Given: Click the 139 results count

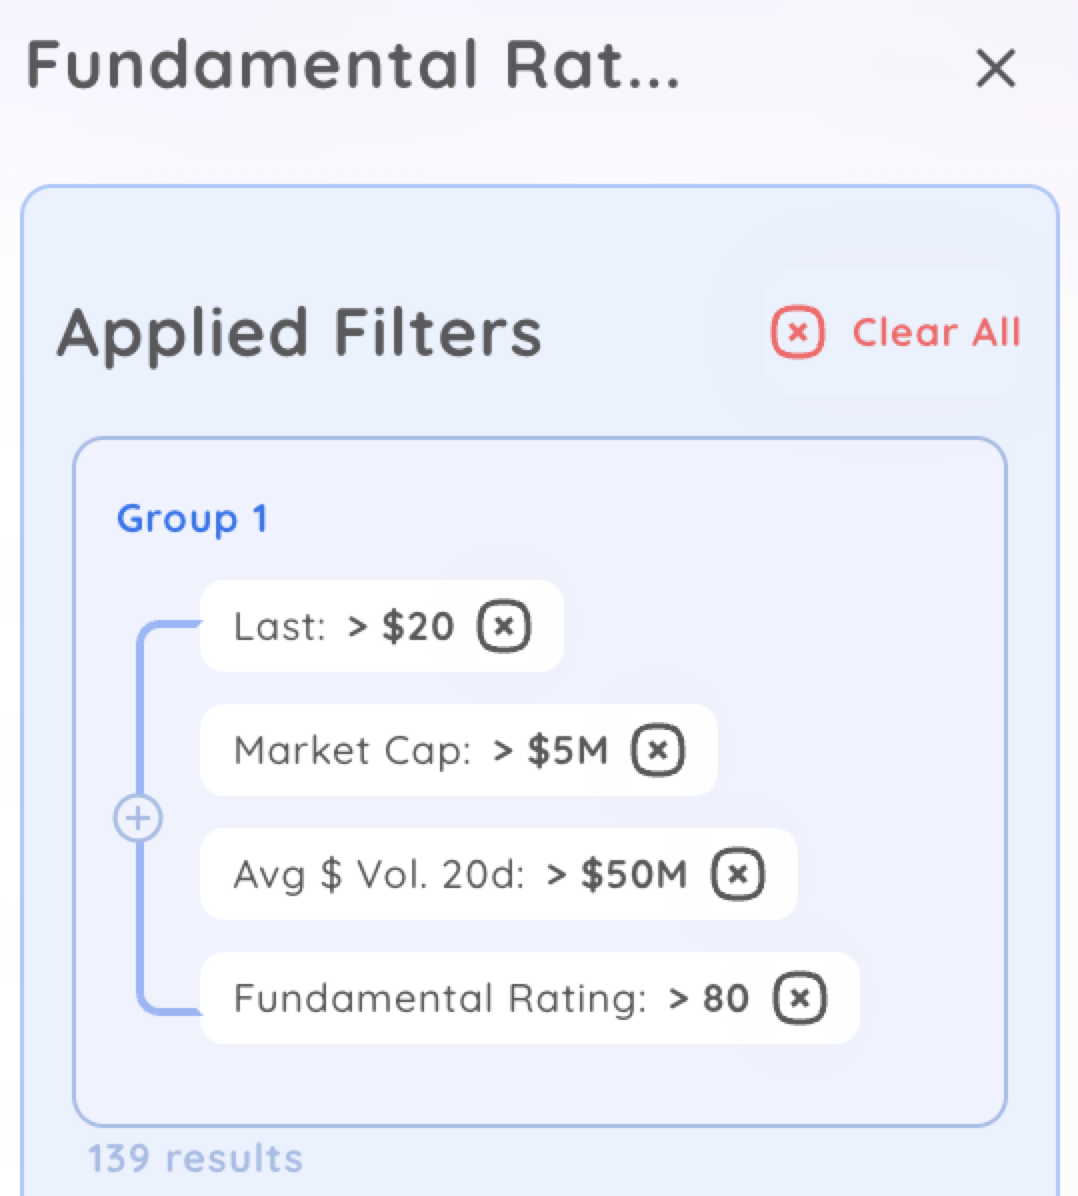Looking at the screenshot, I should click(x=195, y=1159).
